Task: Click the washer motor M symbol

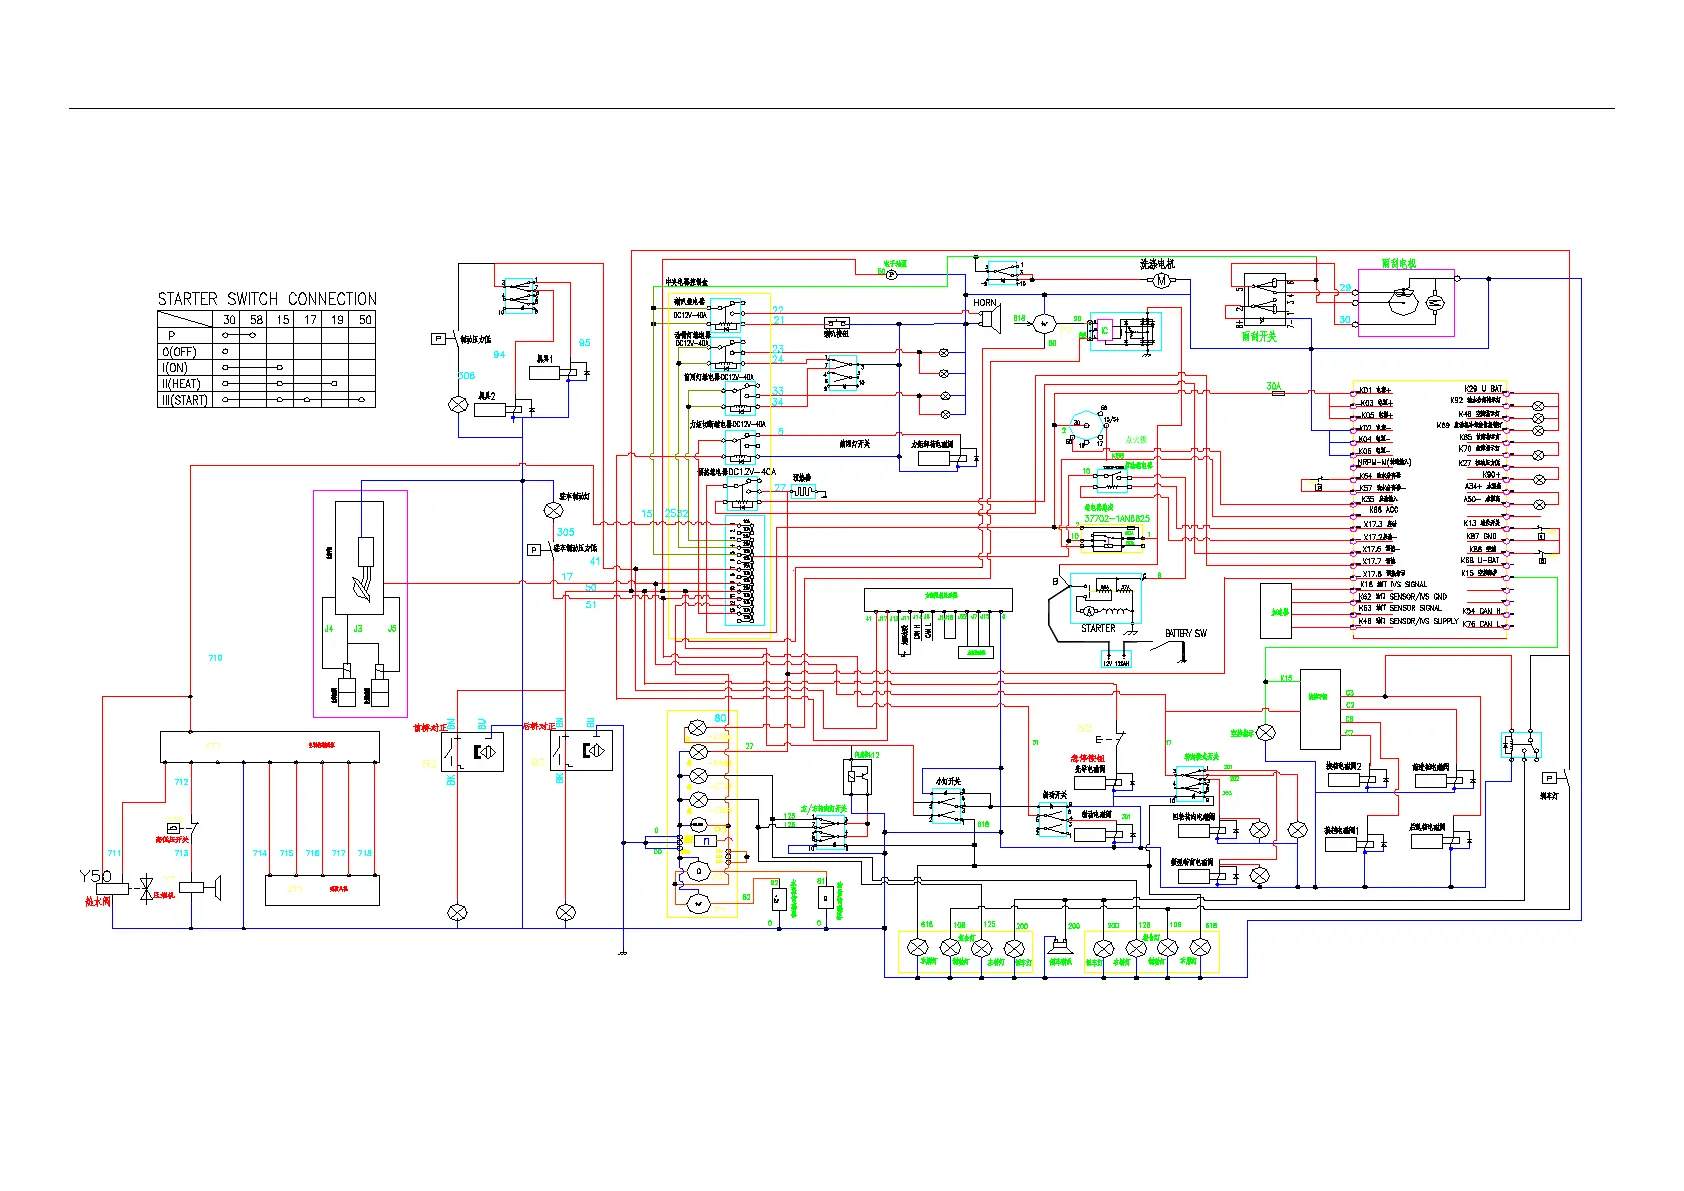Action: pyautogui.click(x=1161, y=281)
